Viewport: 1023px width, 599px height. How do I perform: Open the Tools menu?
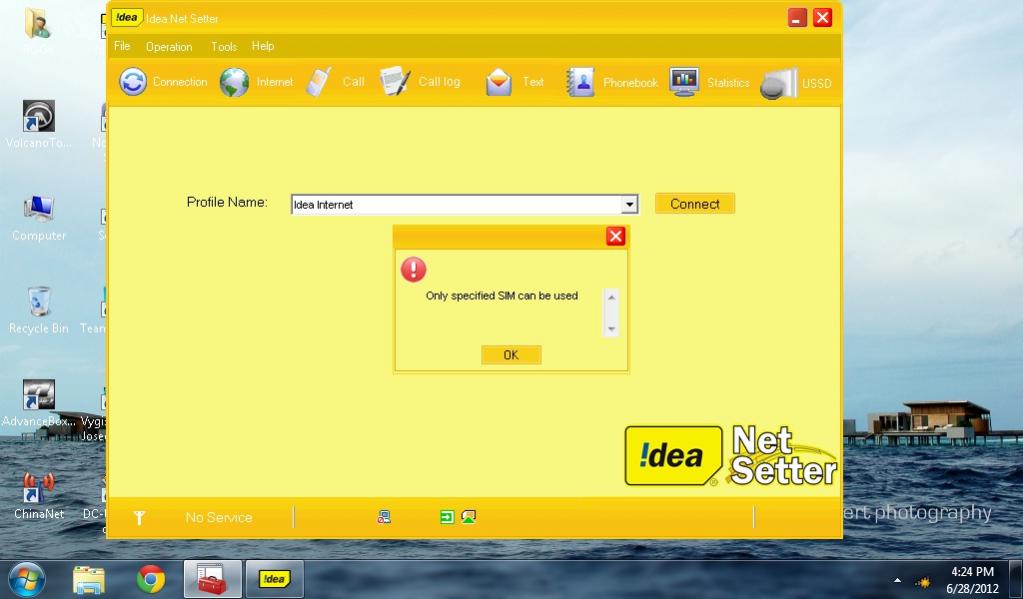click(224, 46)
